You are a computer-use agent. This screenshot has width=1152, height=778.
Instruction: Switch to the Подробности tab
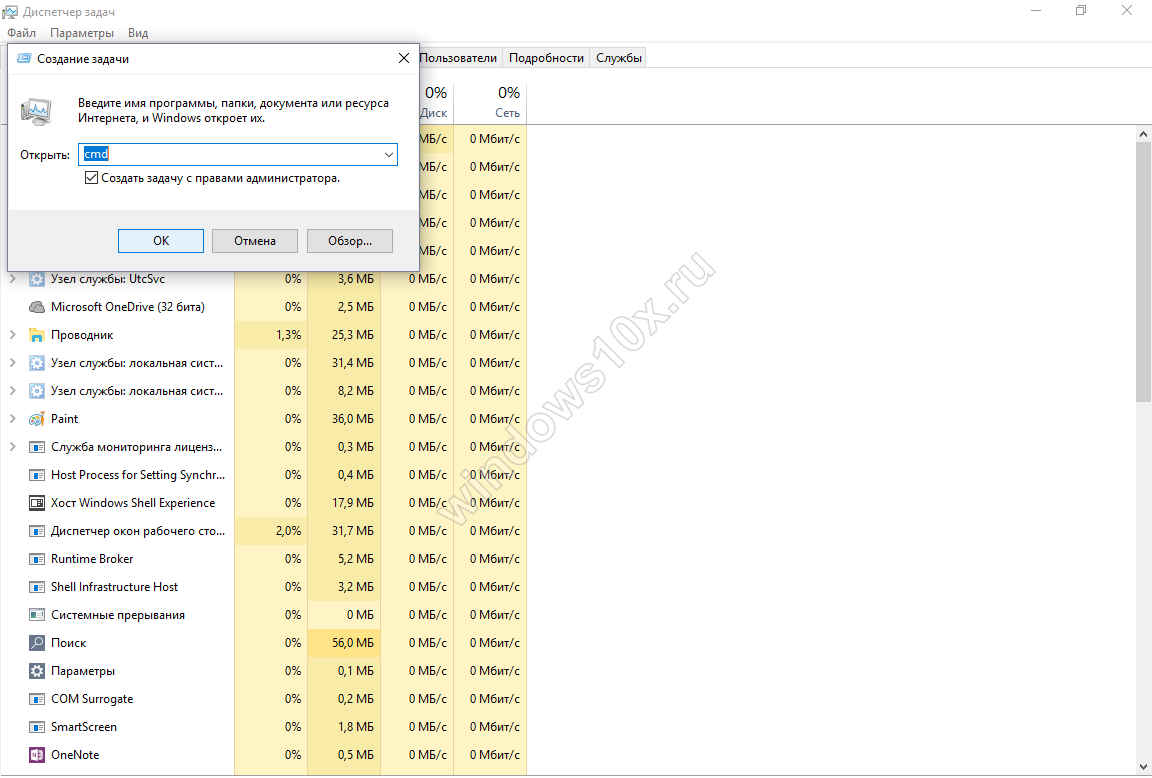click(546, 58)
